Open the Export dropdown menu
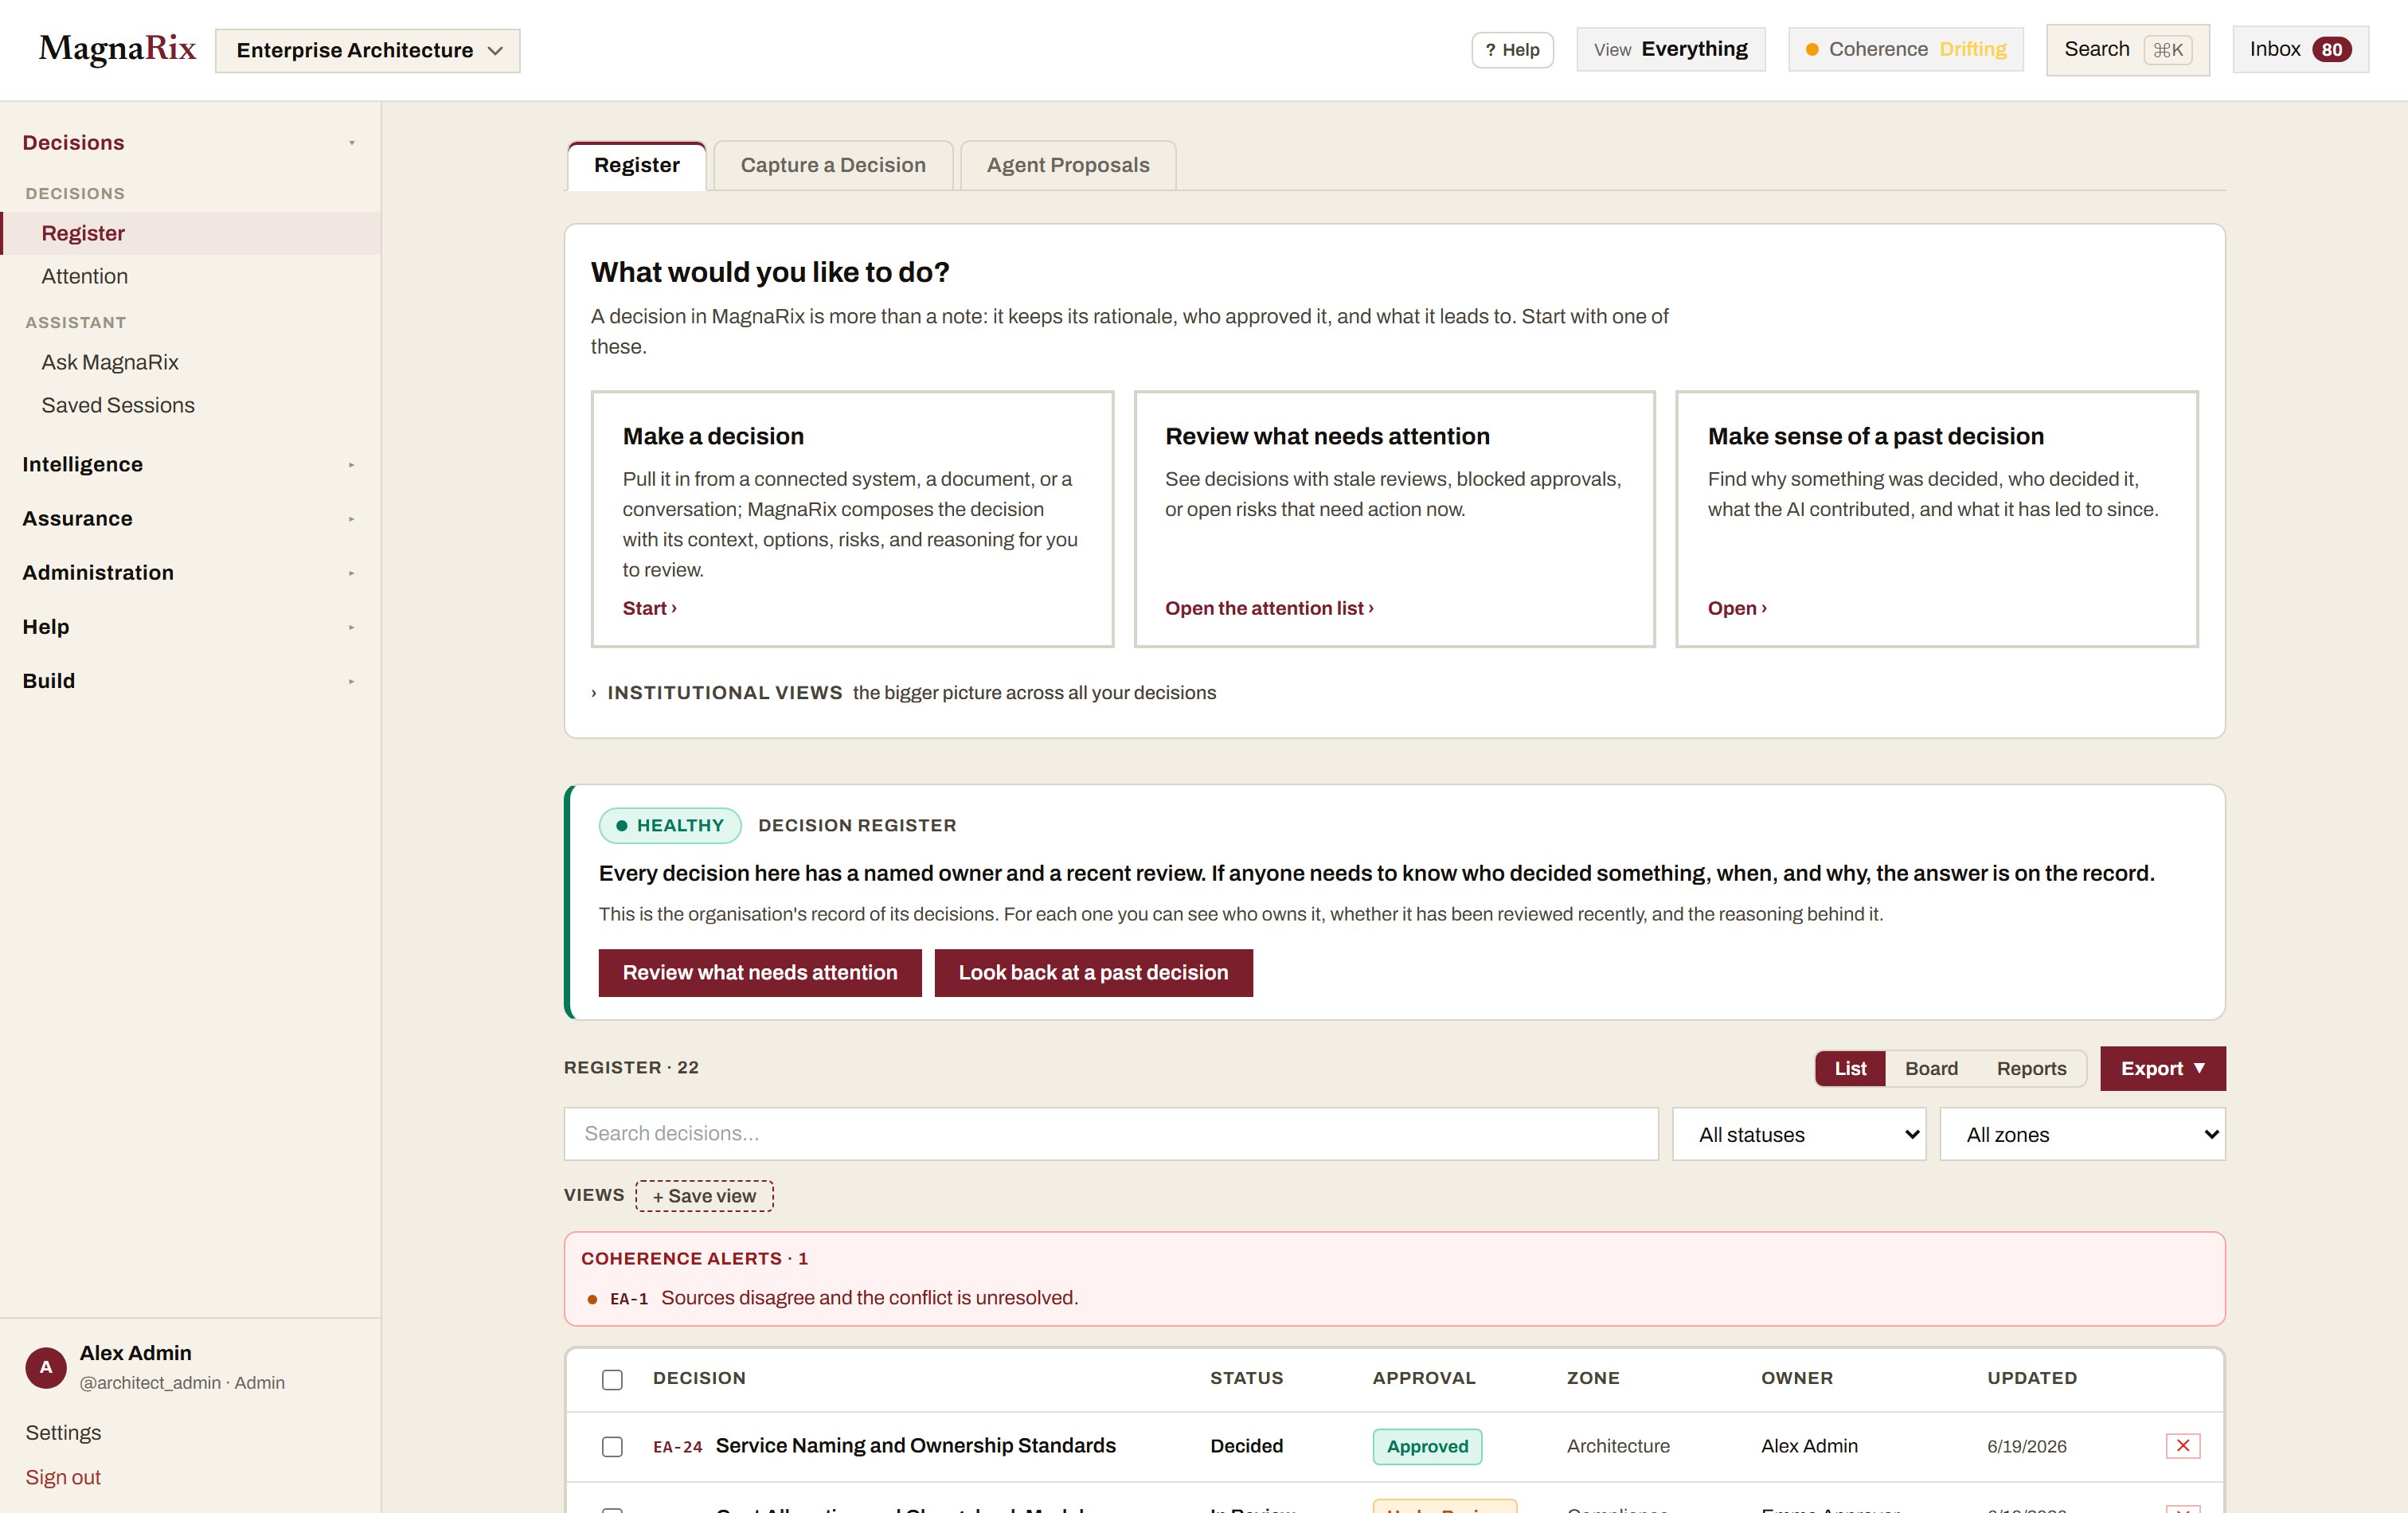This screenshot has width=2408, height=1513. pyautogui.click(x=2162, y=1068)
